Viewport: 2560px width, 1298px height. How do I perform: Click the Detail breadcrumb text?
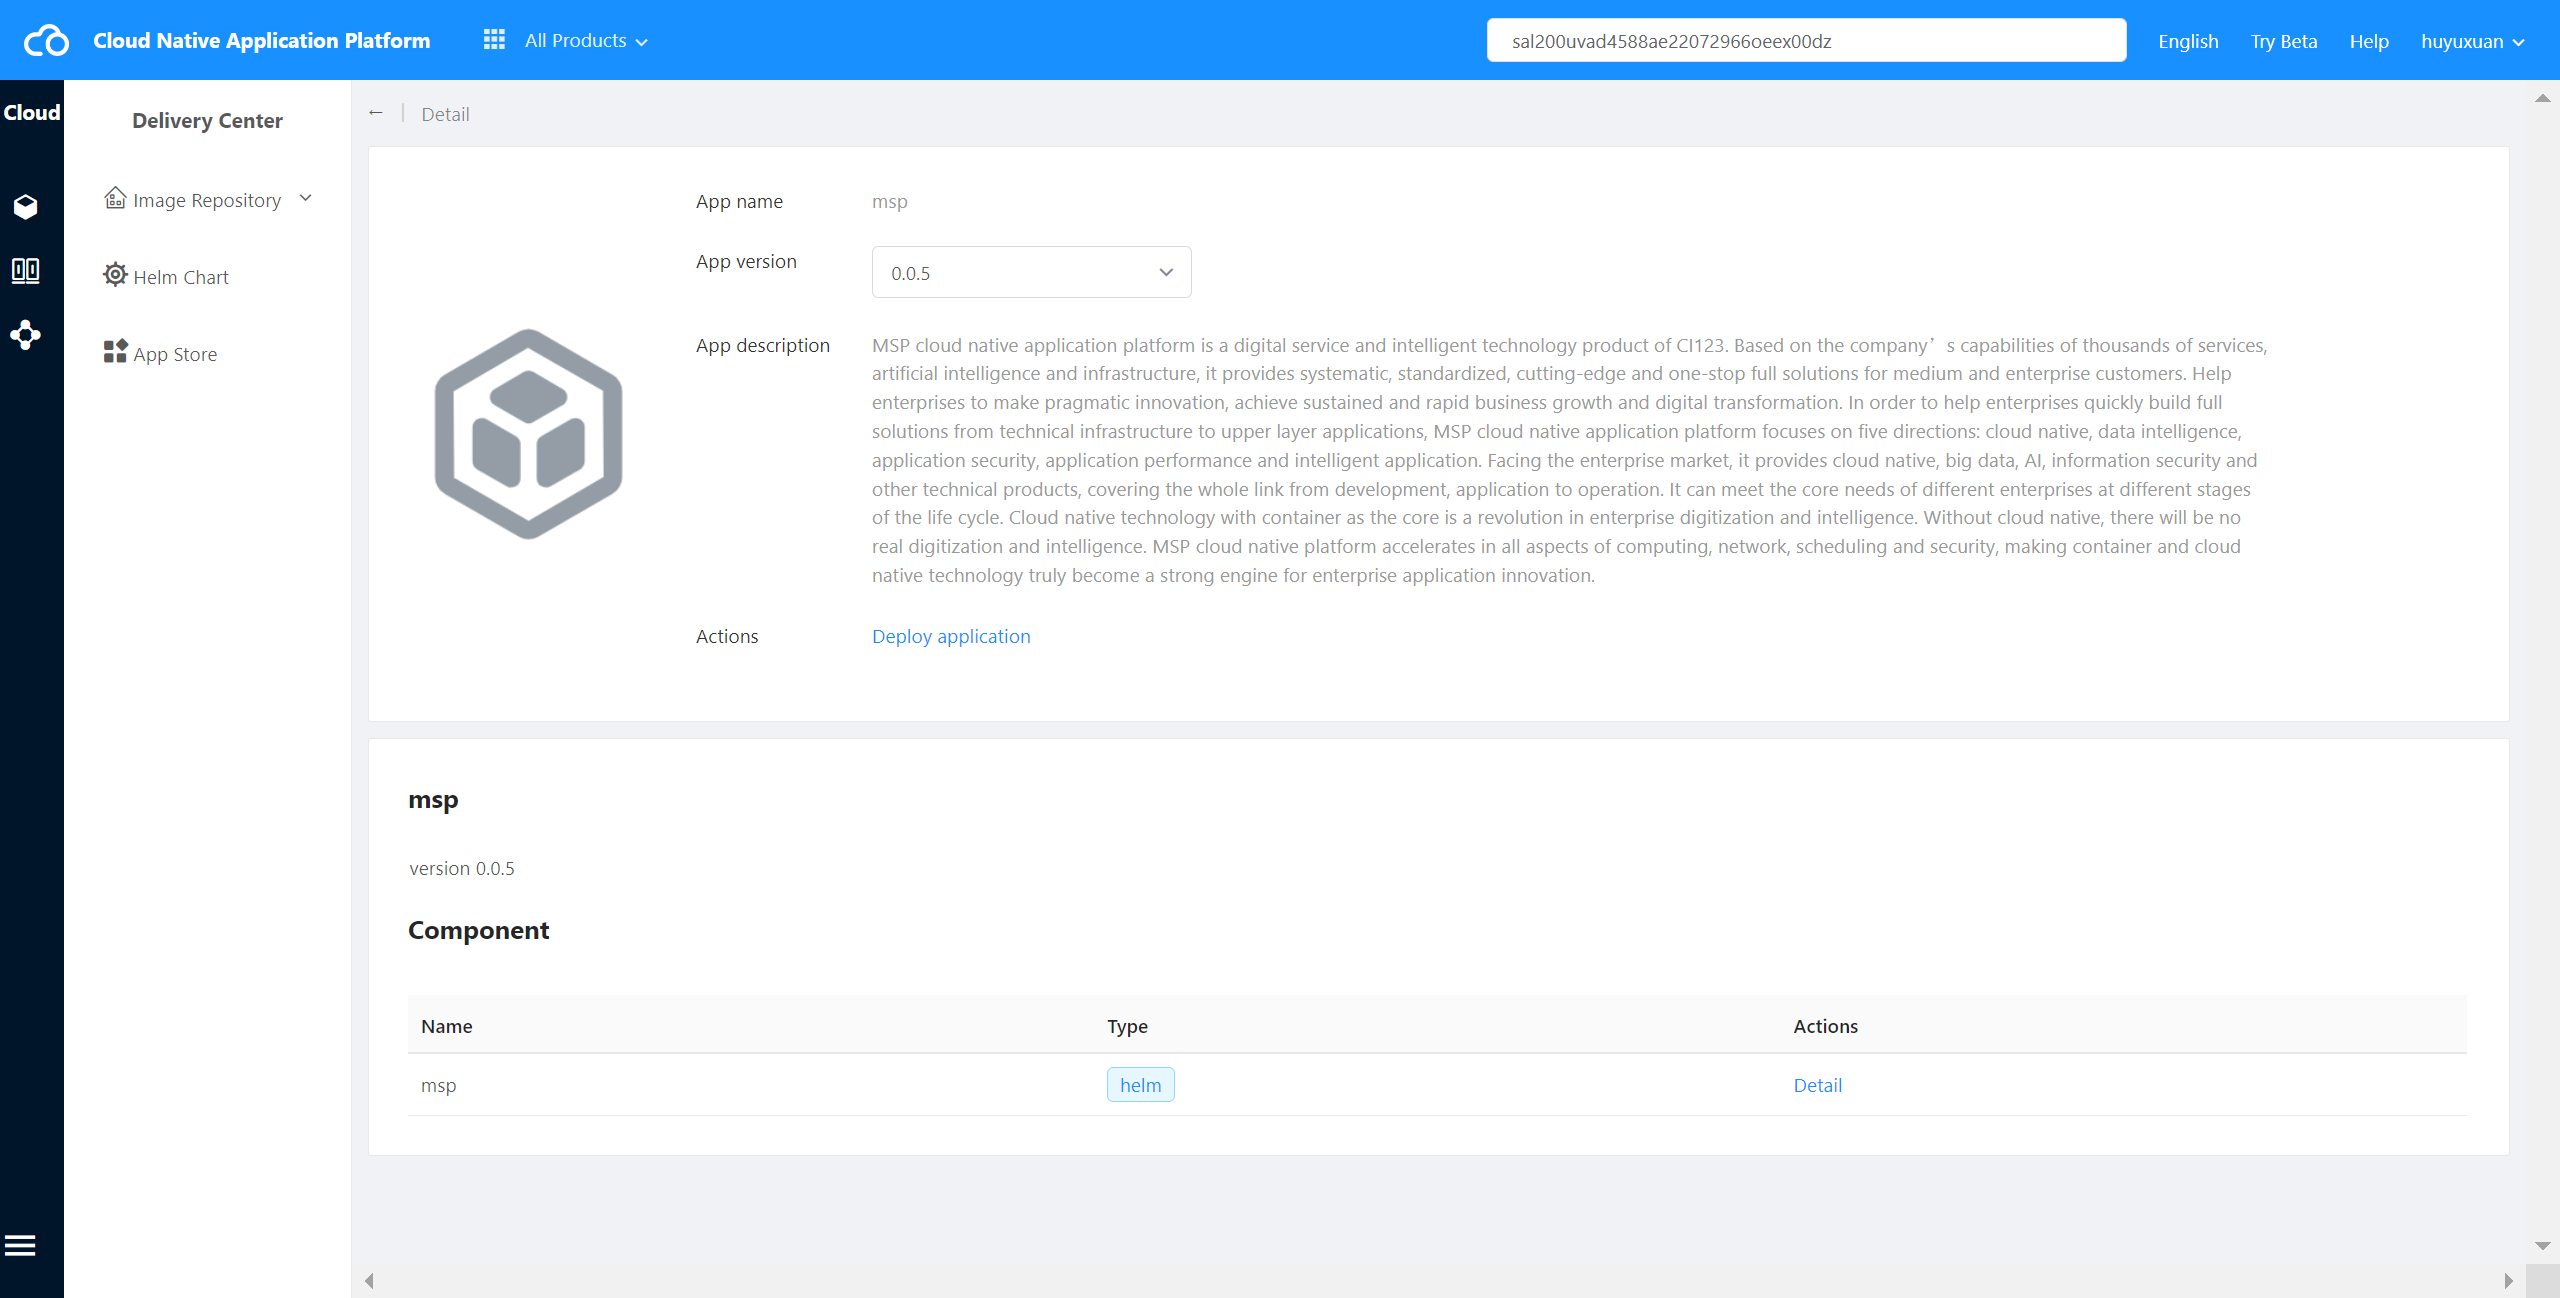coord(445,114)
